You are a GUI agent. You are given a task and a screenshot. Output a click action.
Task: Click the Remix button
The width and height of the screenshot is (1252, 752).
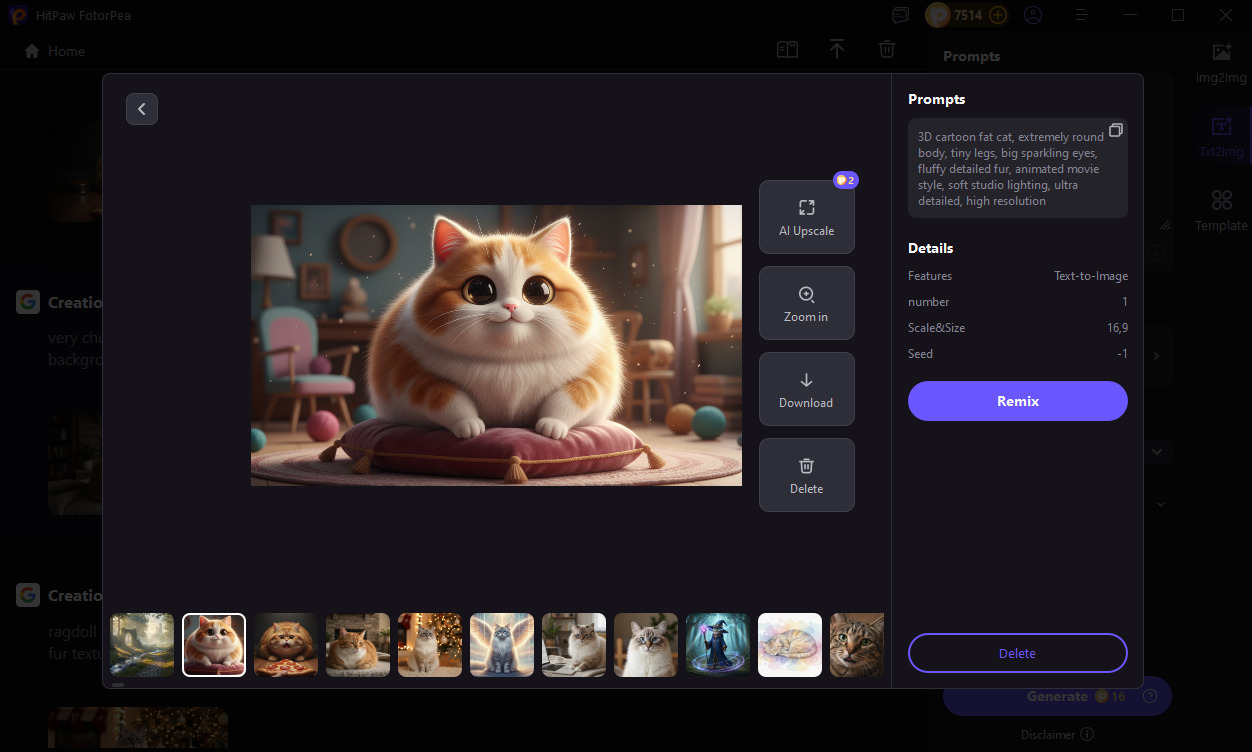pyautogui.click(x=1017, y=400)
